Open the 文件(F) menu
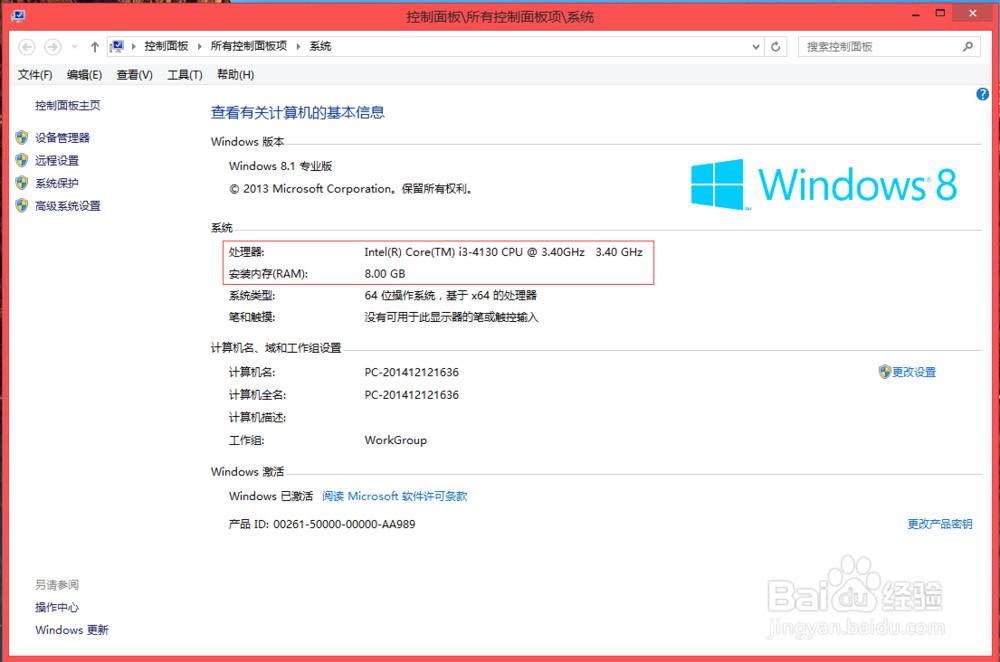1000x662 pixels. [x=35, y=75]
